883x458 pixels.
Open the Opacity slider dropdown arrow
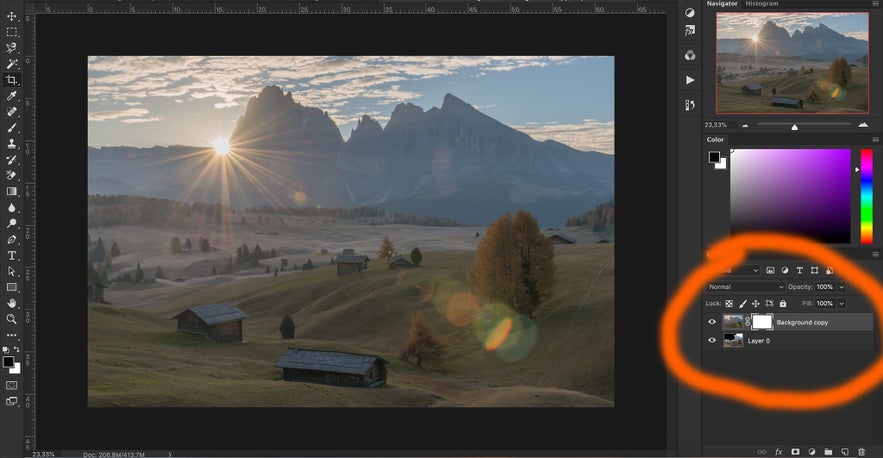pyautogui.click(x=841, y=287)
